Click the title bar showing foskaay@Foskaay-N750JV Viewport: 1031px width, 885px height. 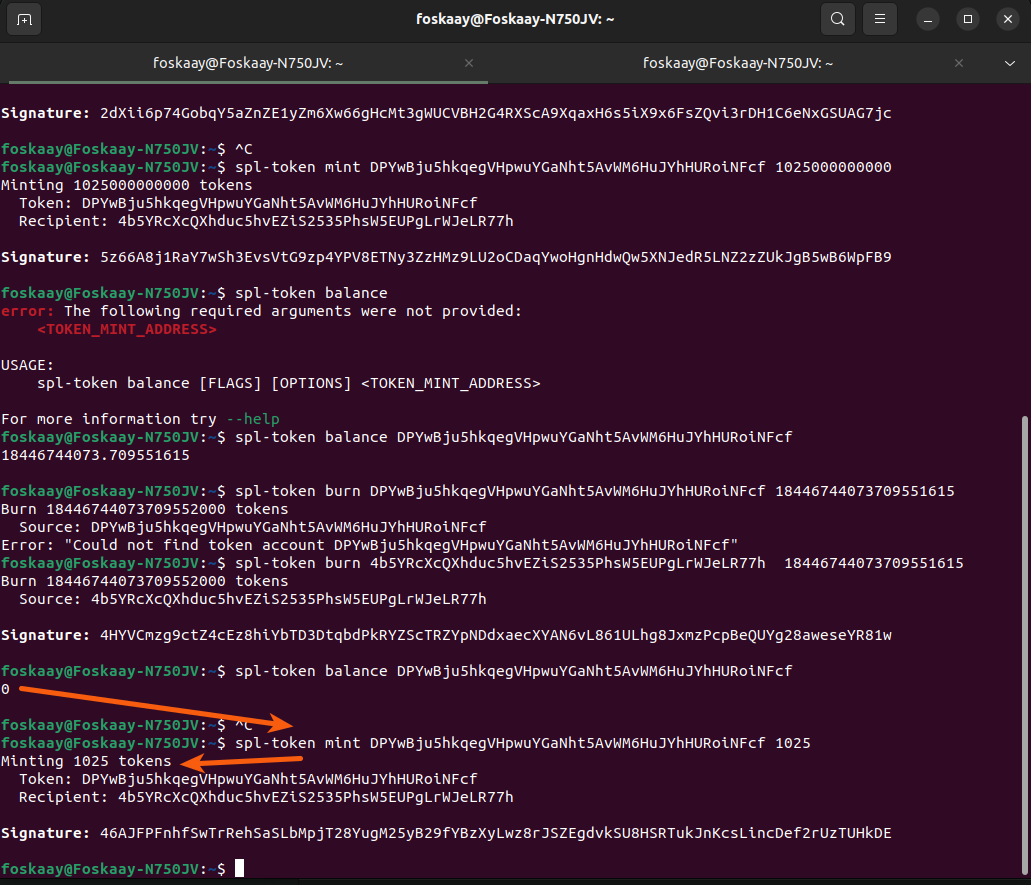click(515, 19)
